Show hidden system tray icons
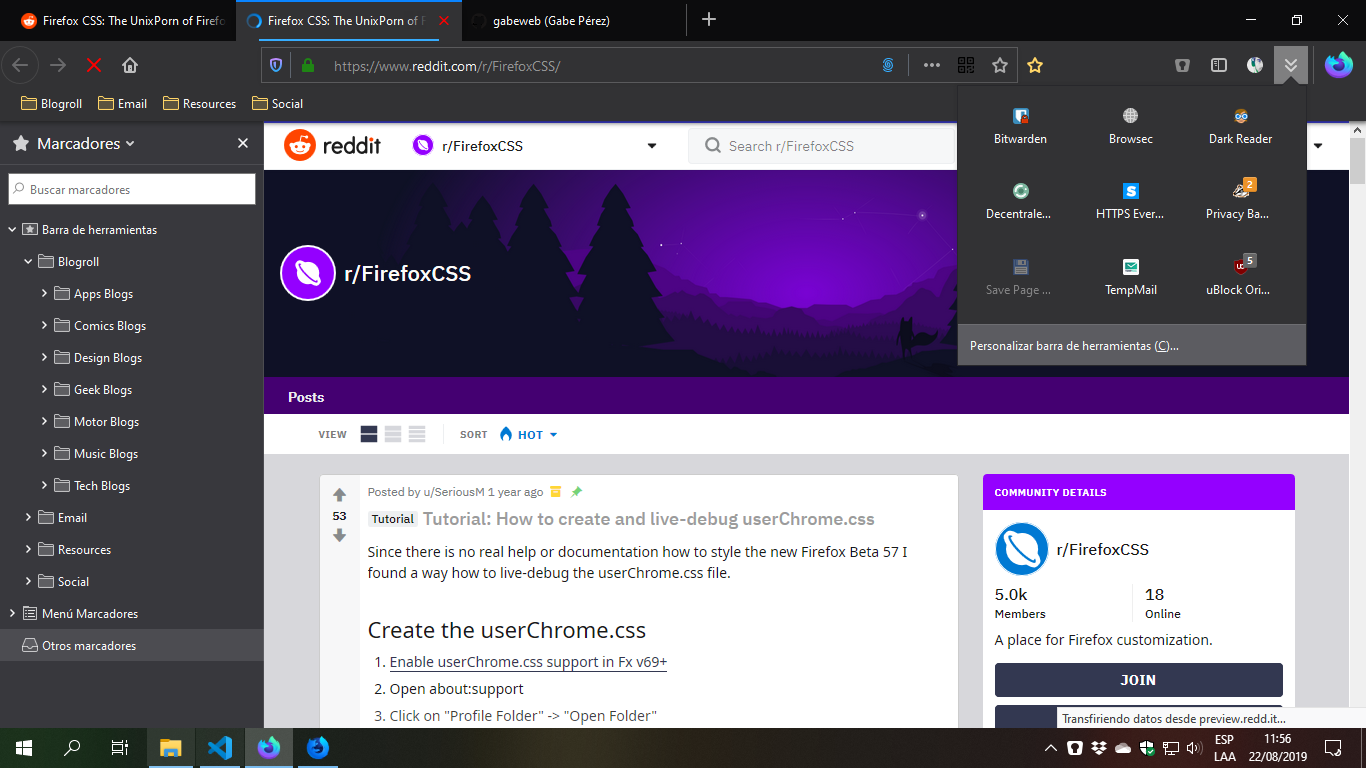The width and height of the screenshot is (1366, 768). [x=1050, y=748]
